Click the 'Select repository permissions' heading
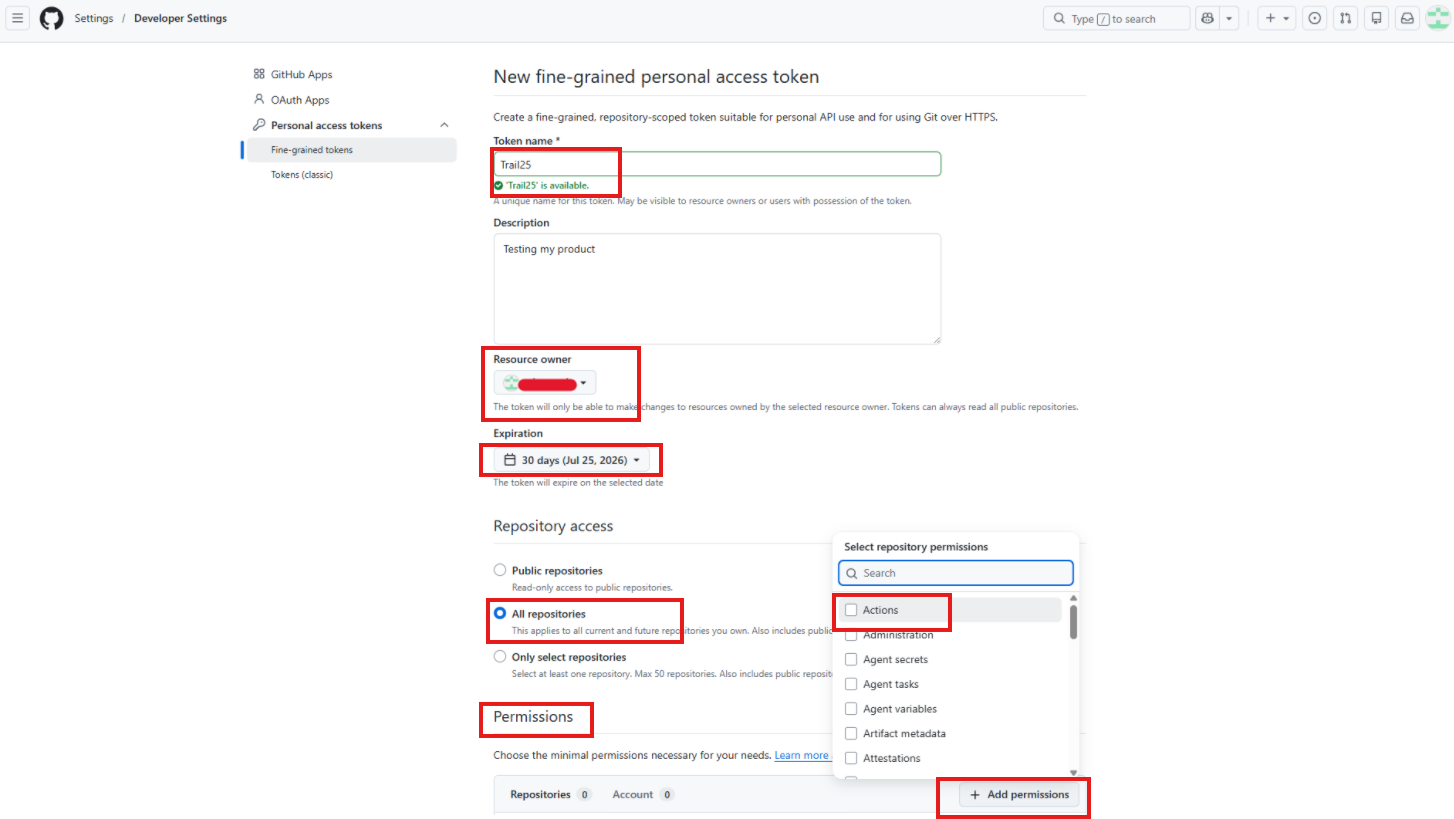 [916, 547]
